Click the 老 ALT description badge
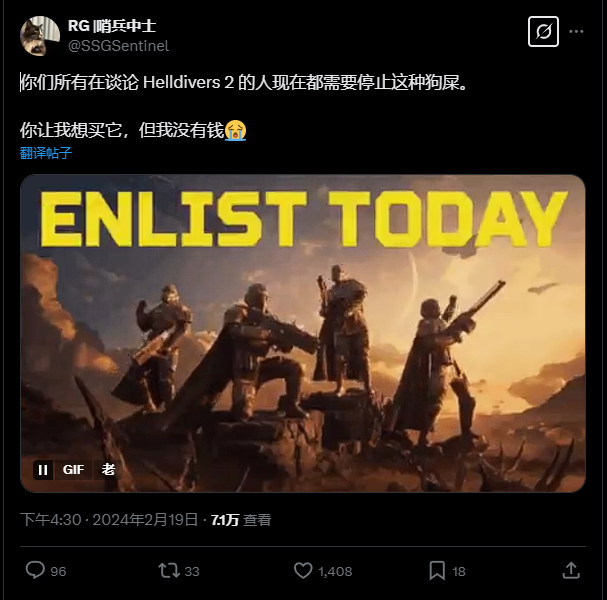 point(108,470)
